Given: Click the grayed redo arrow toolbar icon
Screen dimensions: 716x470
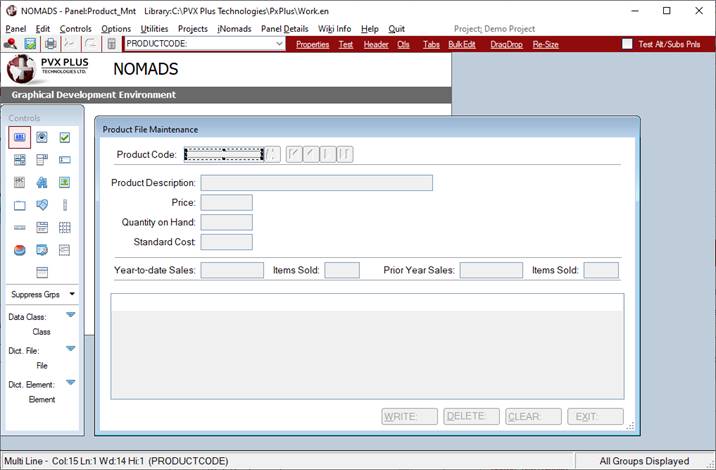Looking at the screenshot, I should (91, 44).
